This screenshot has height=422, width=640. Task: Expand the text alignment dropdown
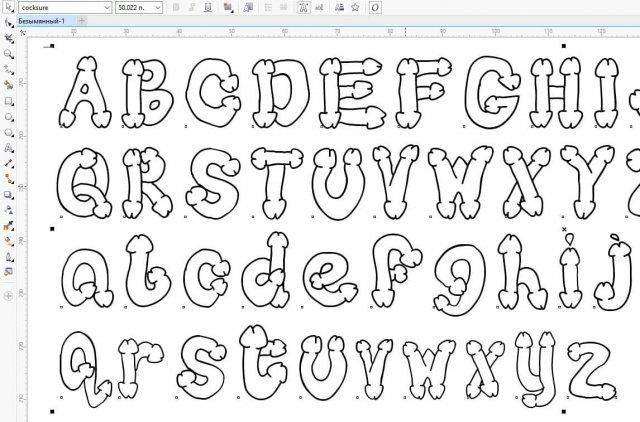coord(230,7)
